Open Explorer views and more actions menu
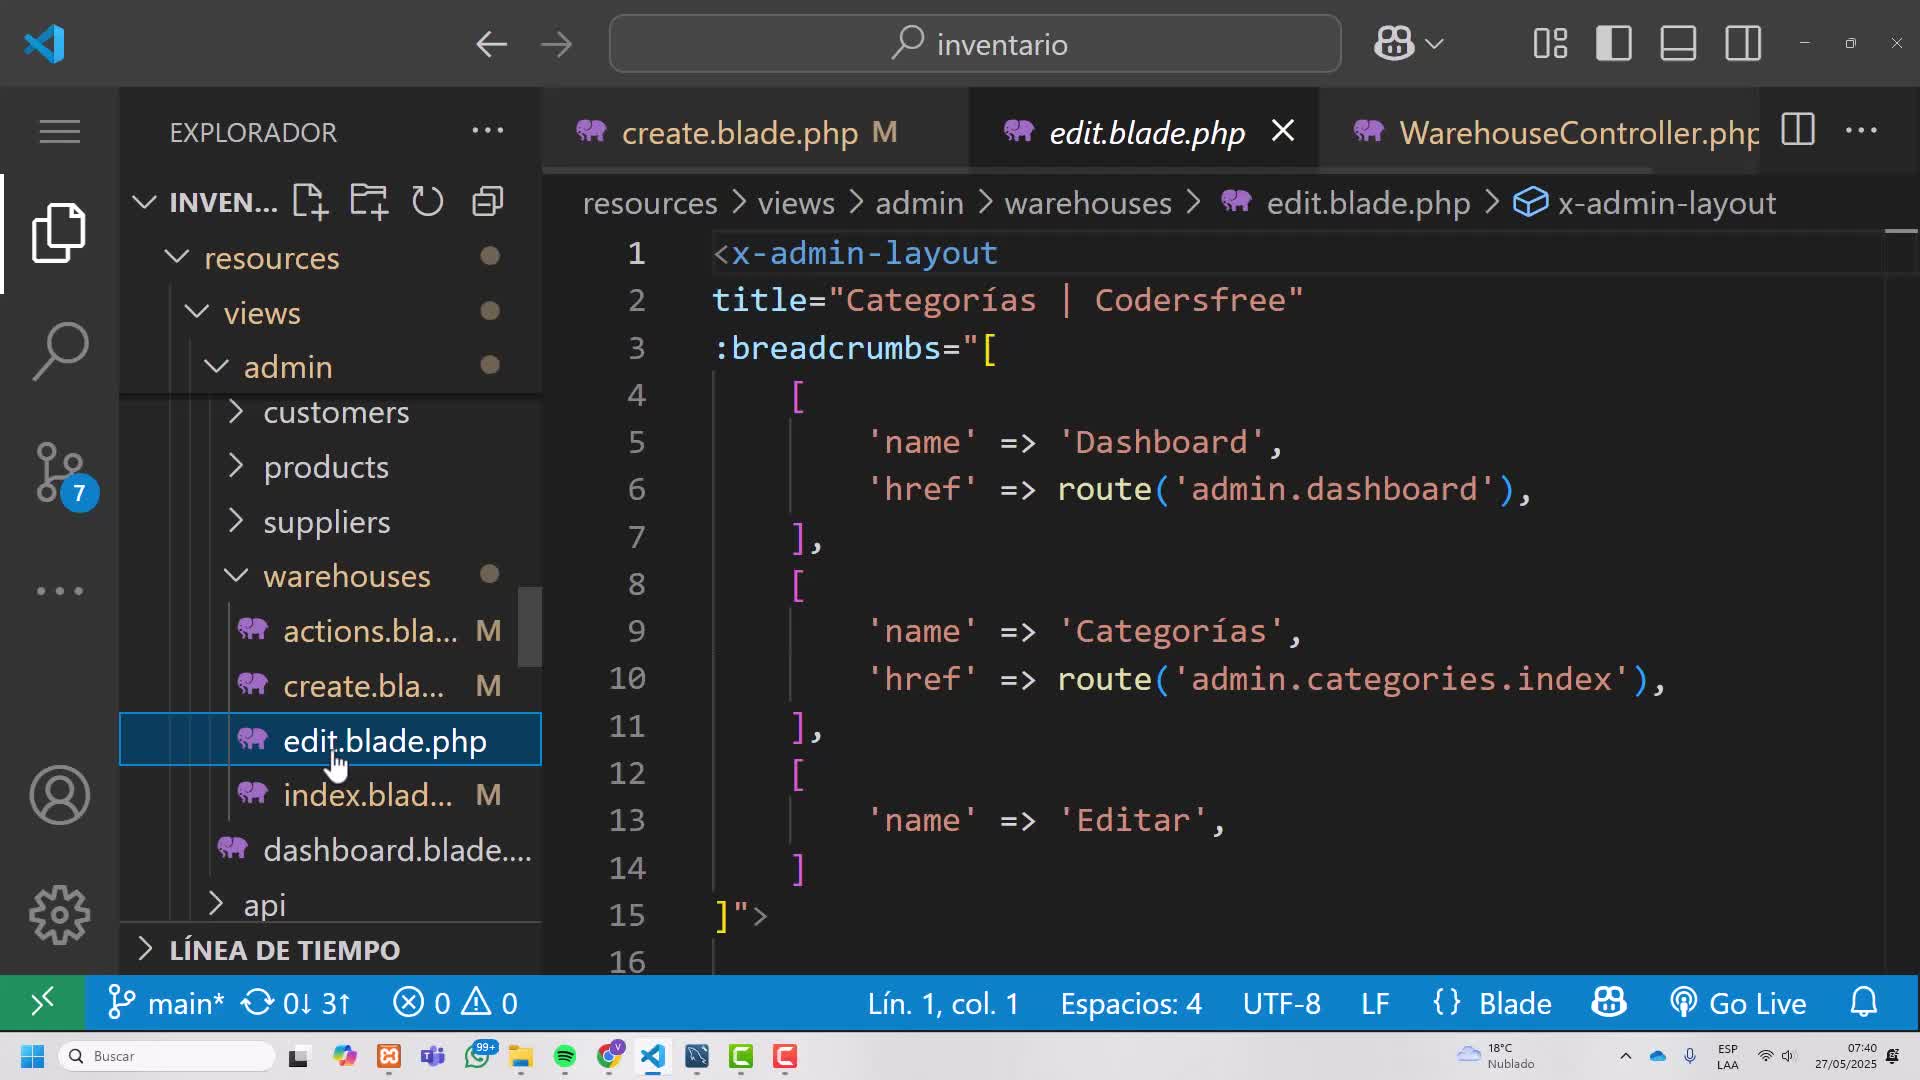 click(487, 131)
